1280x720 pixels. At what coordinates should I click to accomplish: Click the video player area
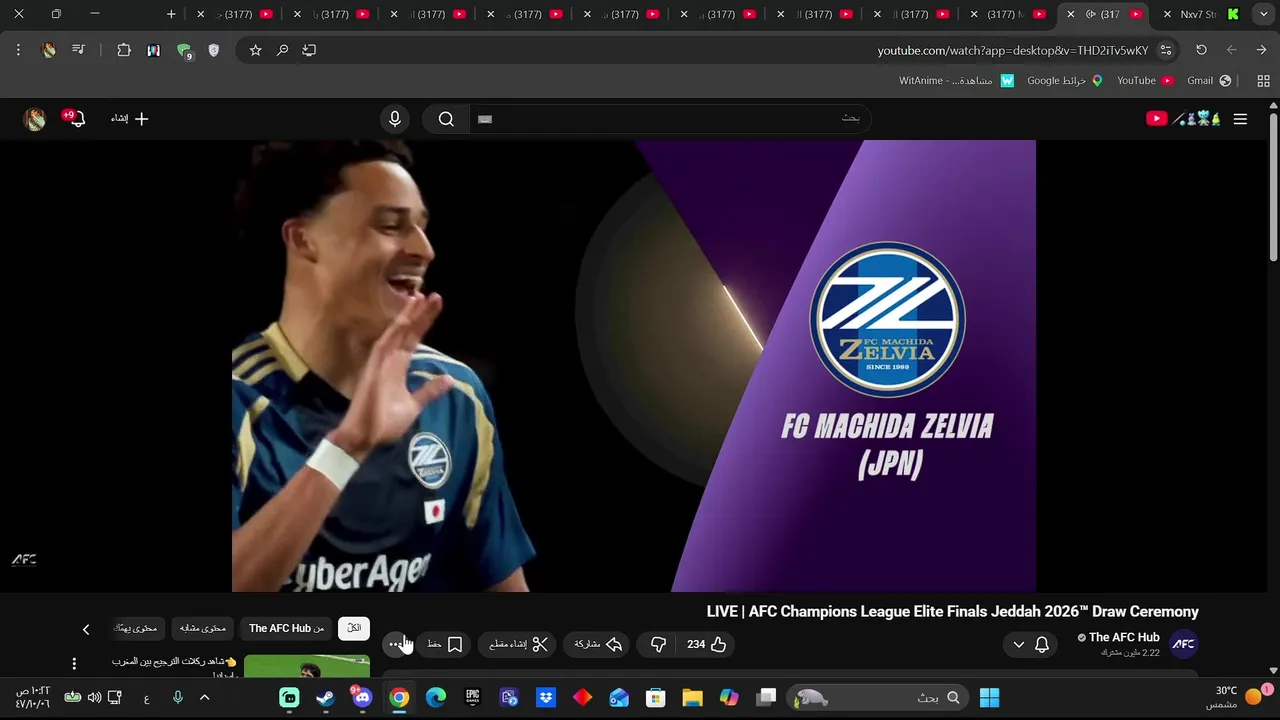tap(634, 366)
